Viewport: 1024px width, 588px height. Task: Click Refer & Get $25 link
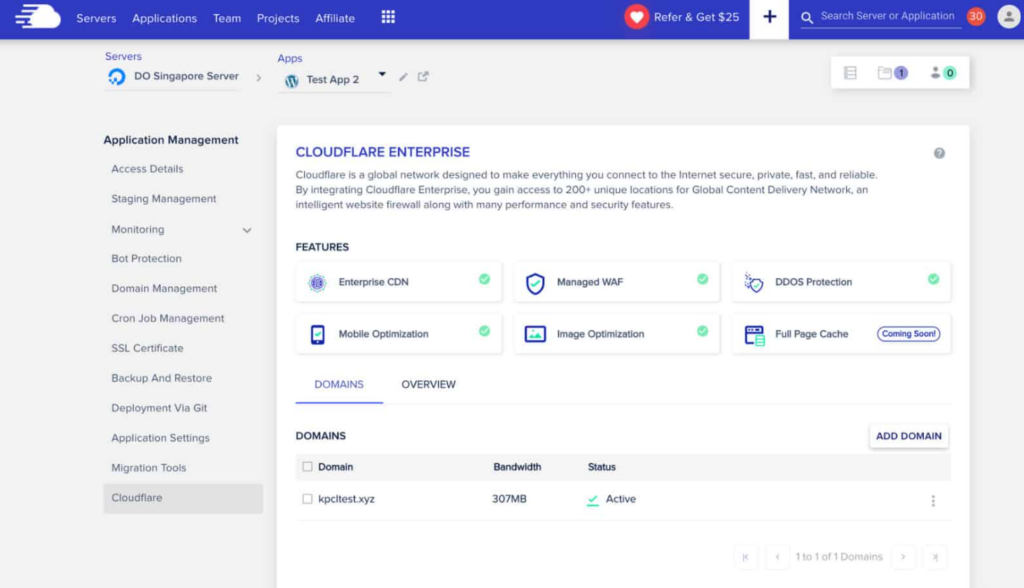(696, 17)
